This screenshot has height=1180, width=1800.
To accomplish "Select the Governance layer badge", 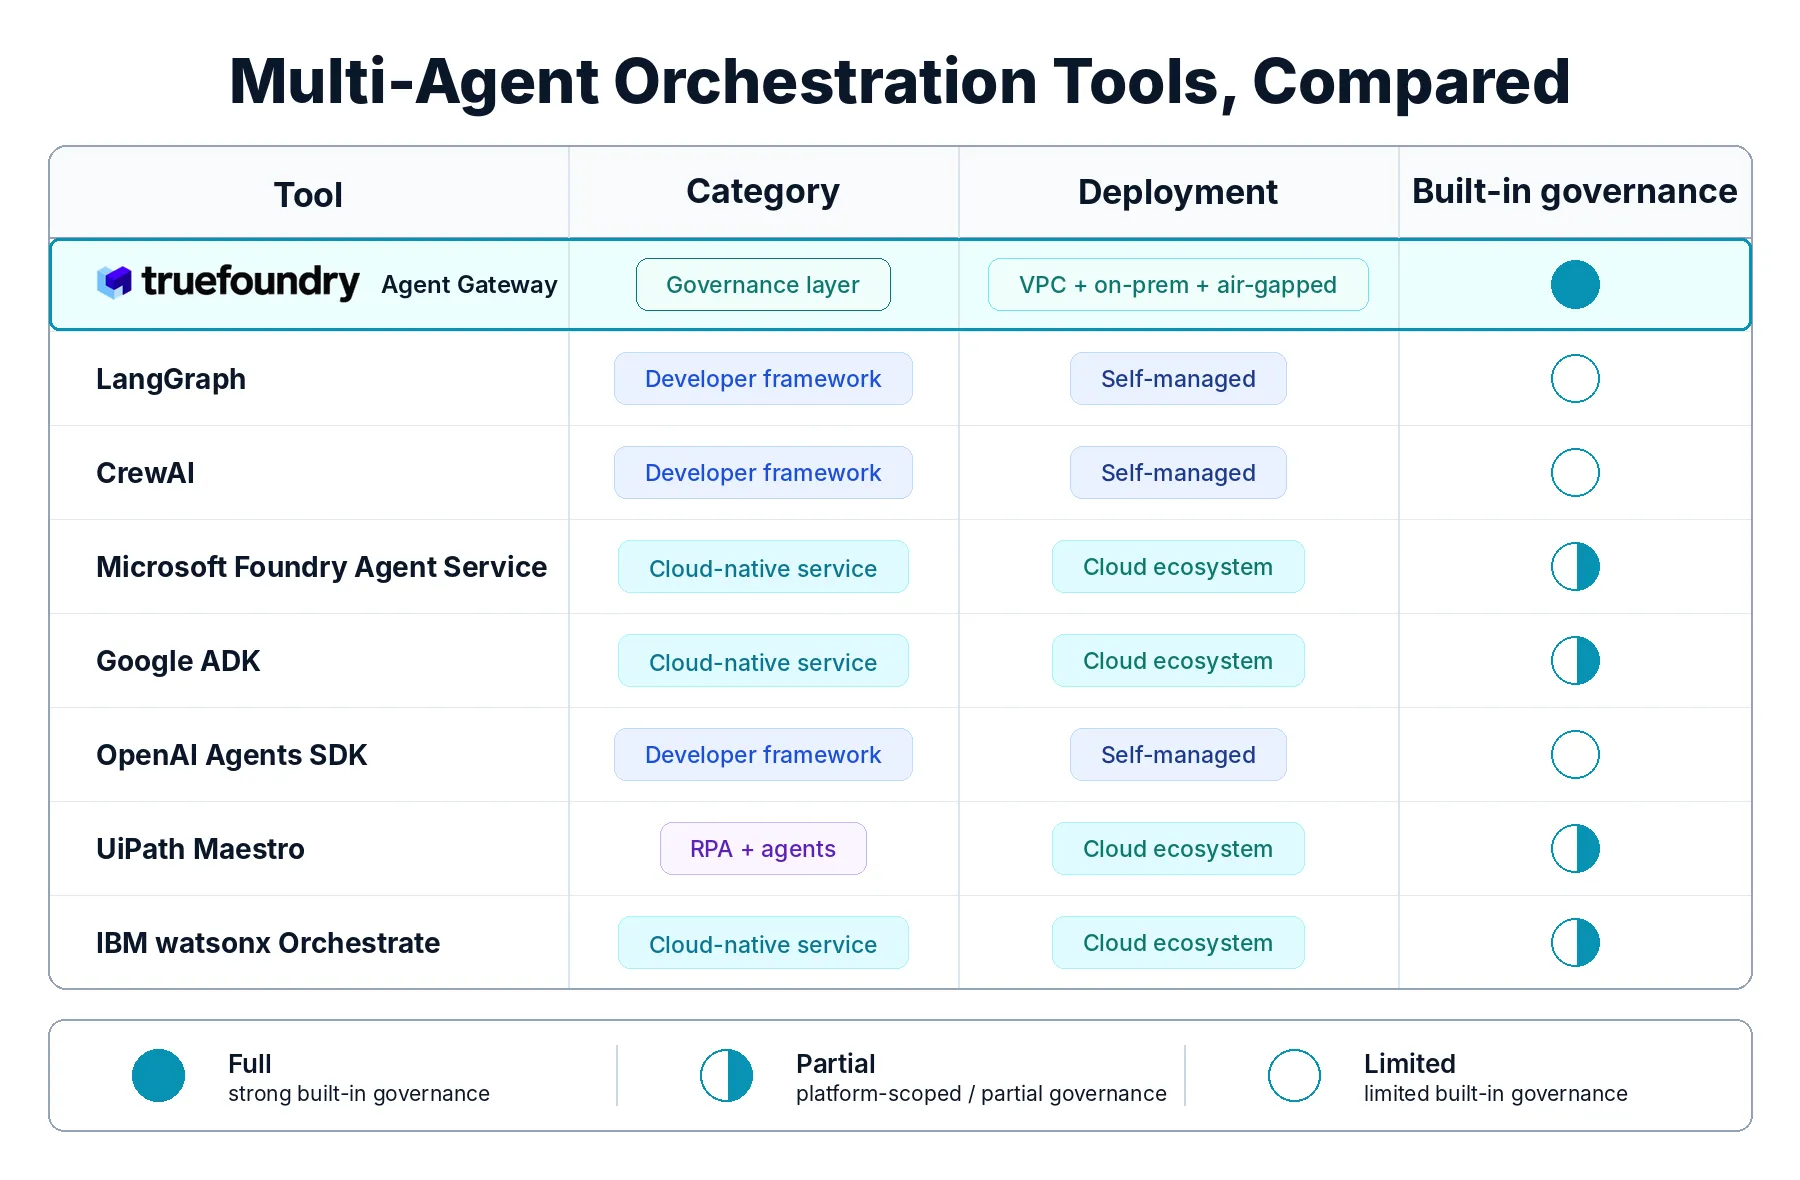I will click(763, 284).
